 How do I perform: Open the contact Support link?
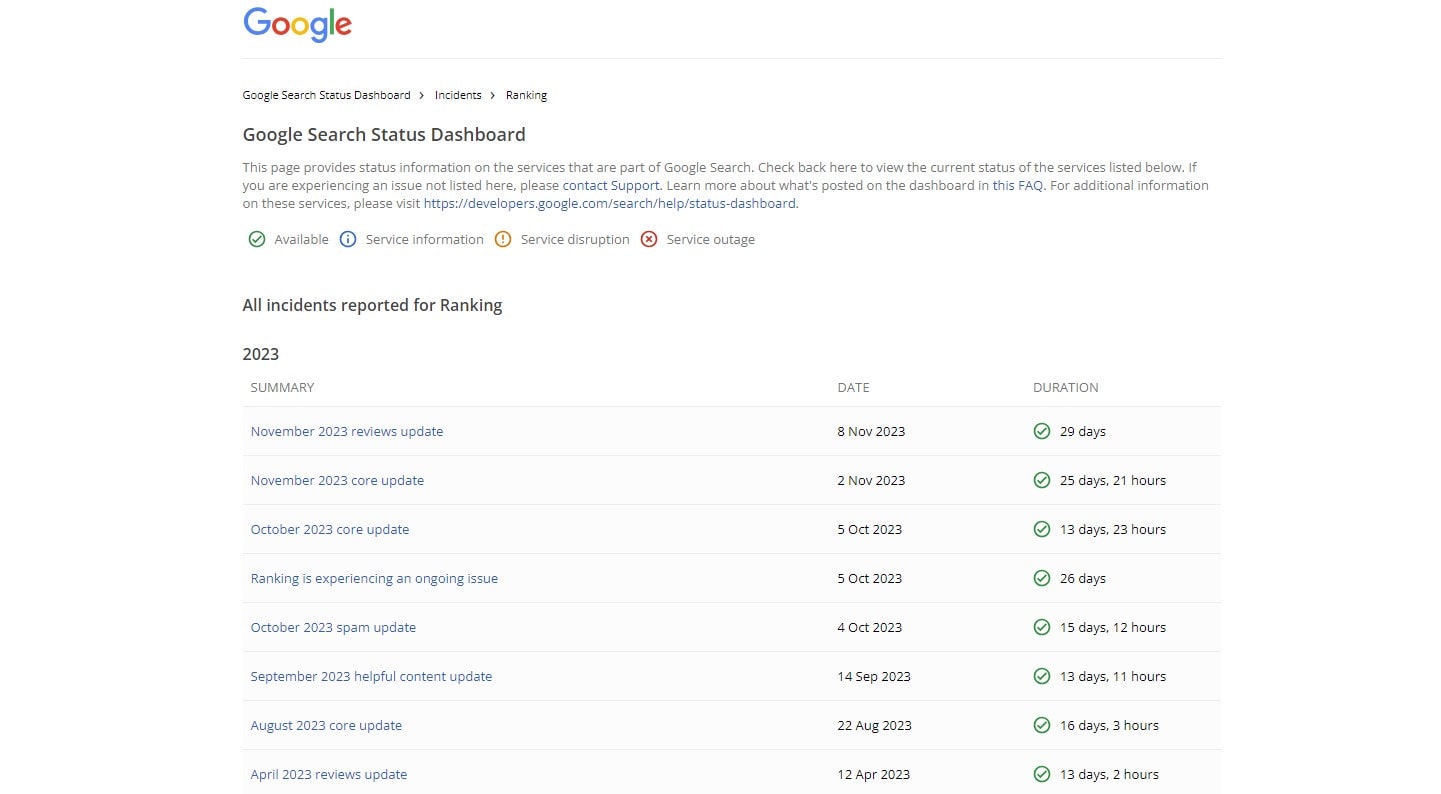tap(611, 185)
